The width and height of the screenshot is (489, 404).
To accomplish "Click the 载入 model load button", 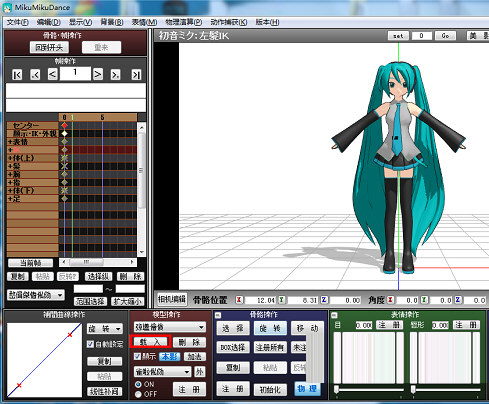I will point(150,342).
